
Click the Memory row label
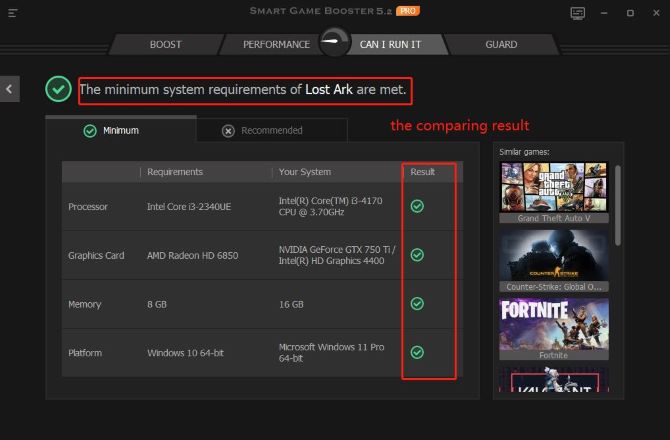point(85,304)
